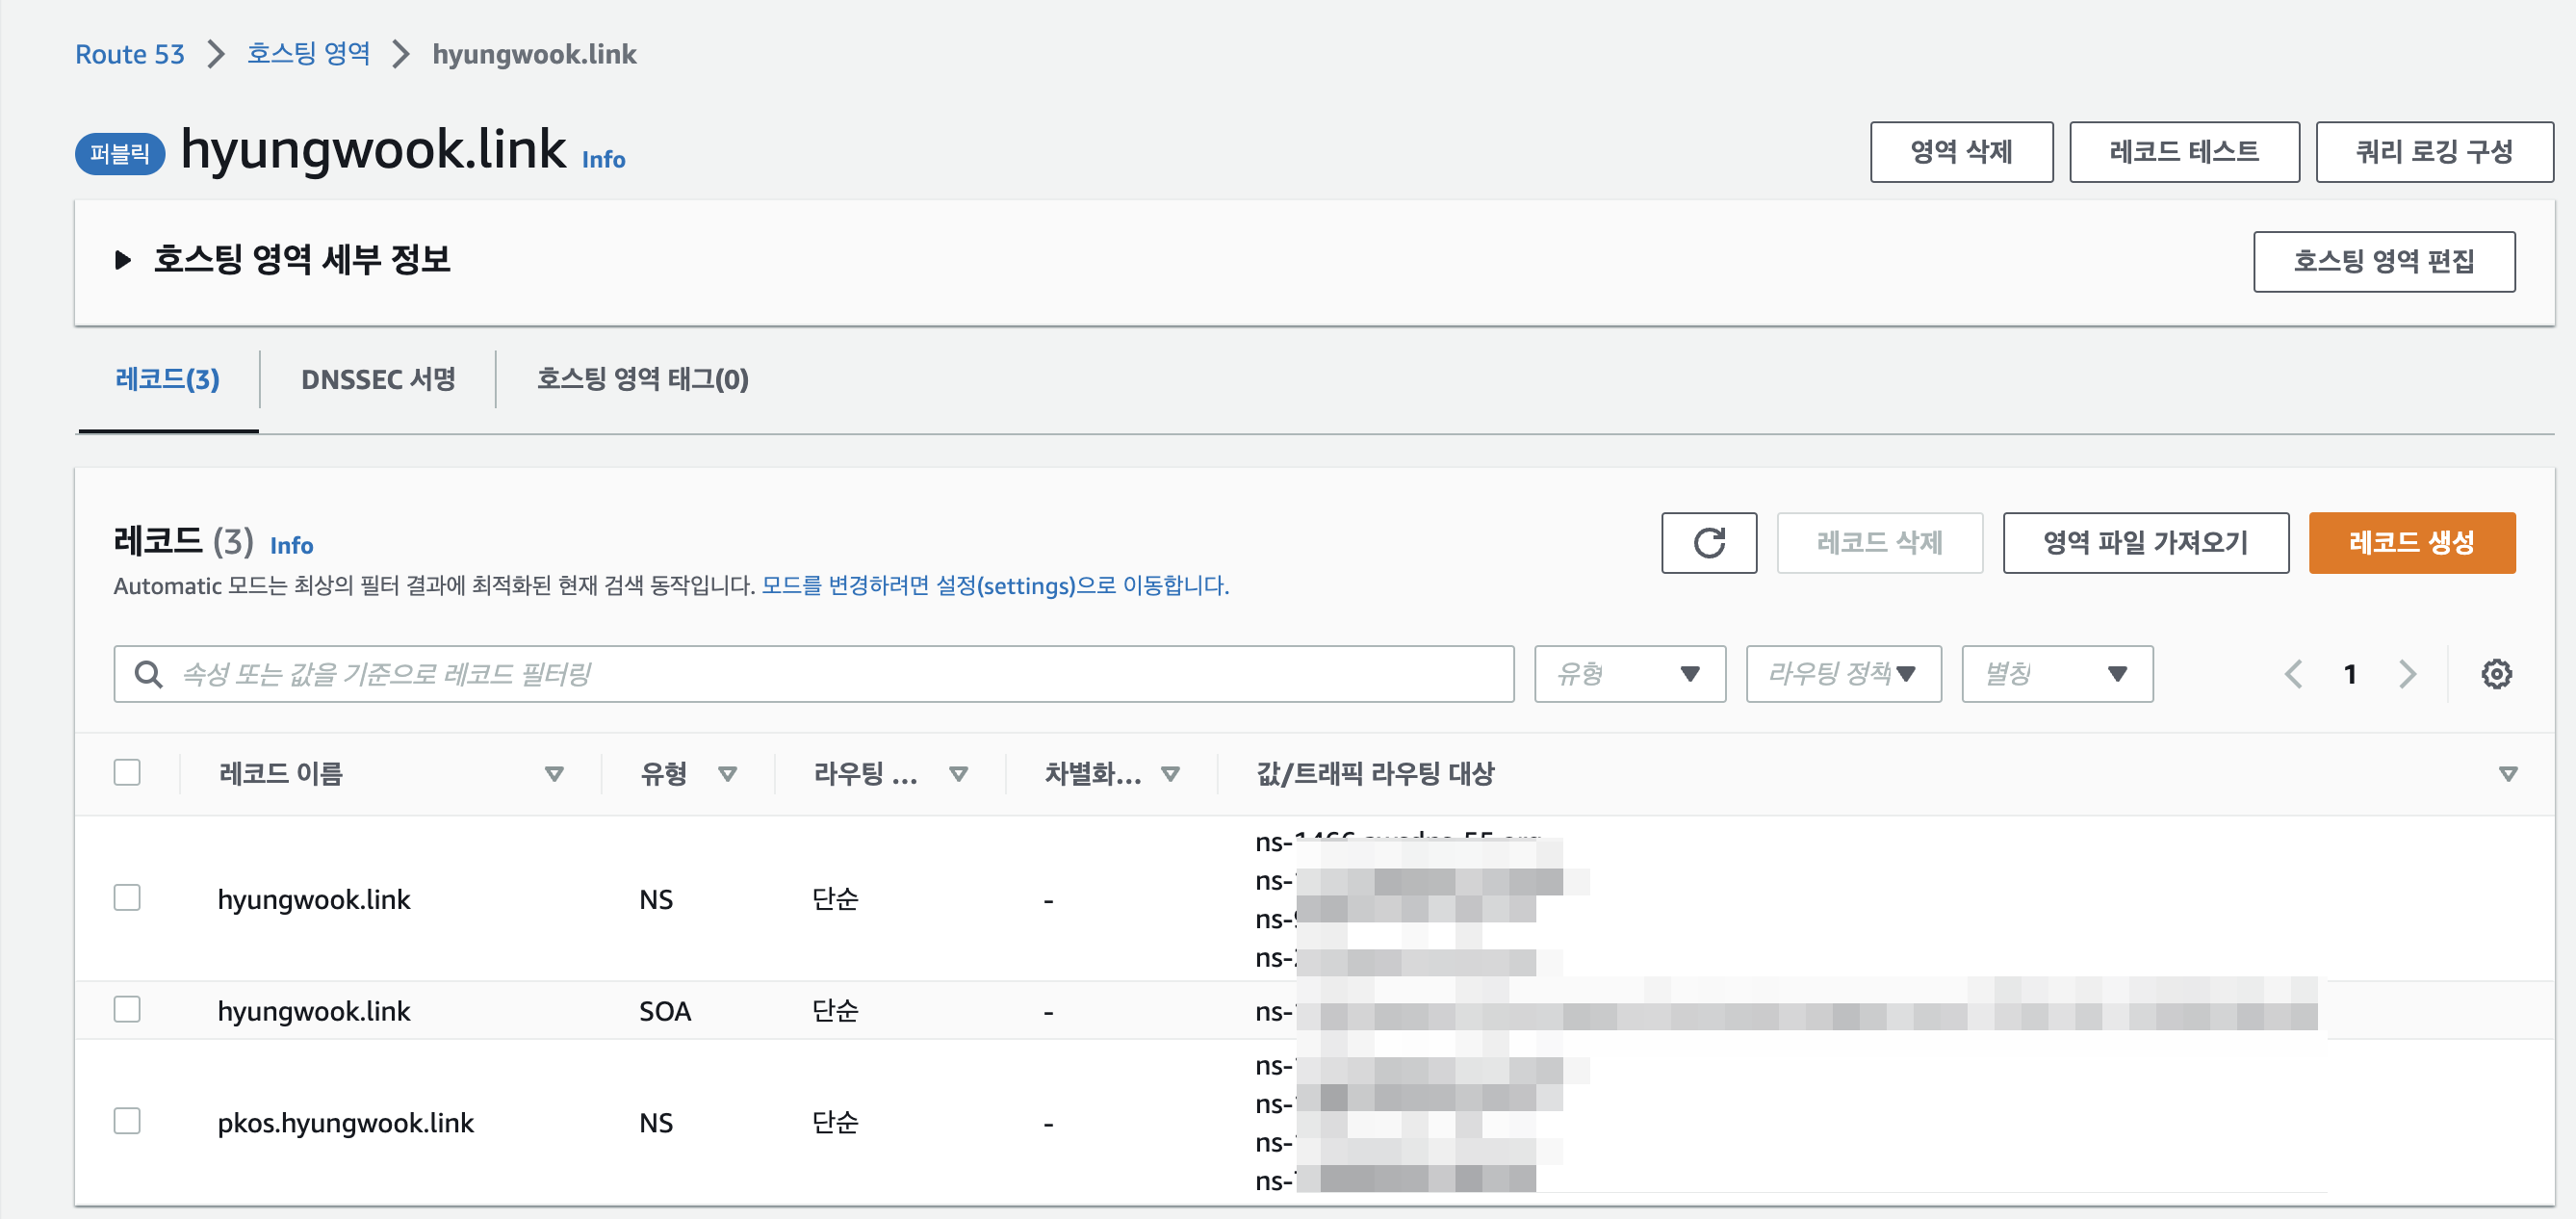The width and height of the screenshot is (2576, 1219).
Task: Go to previous page arrow
Action: pyautogui.click(x=2293, y=674)
